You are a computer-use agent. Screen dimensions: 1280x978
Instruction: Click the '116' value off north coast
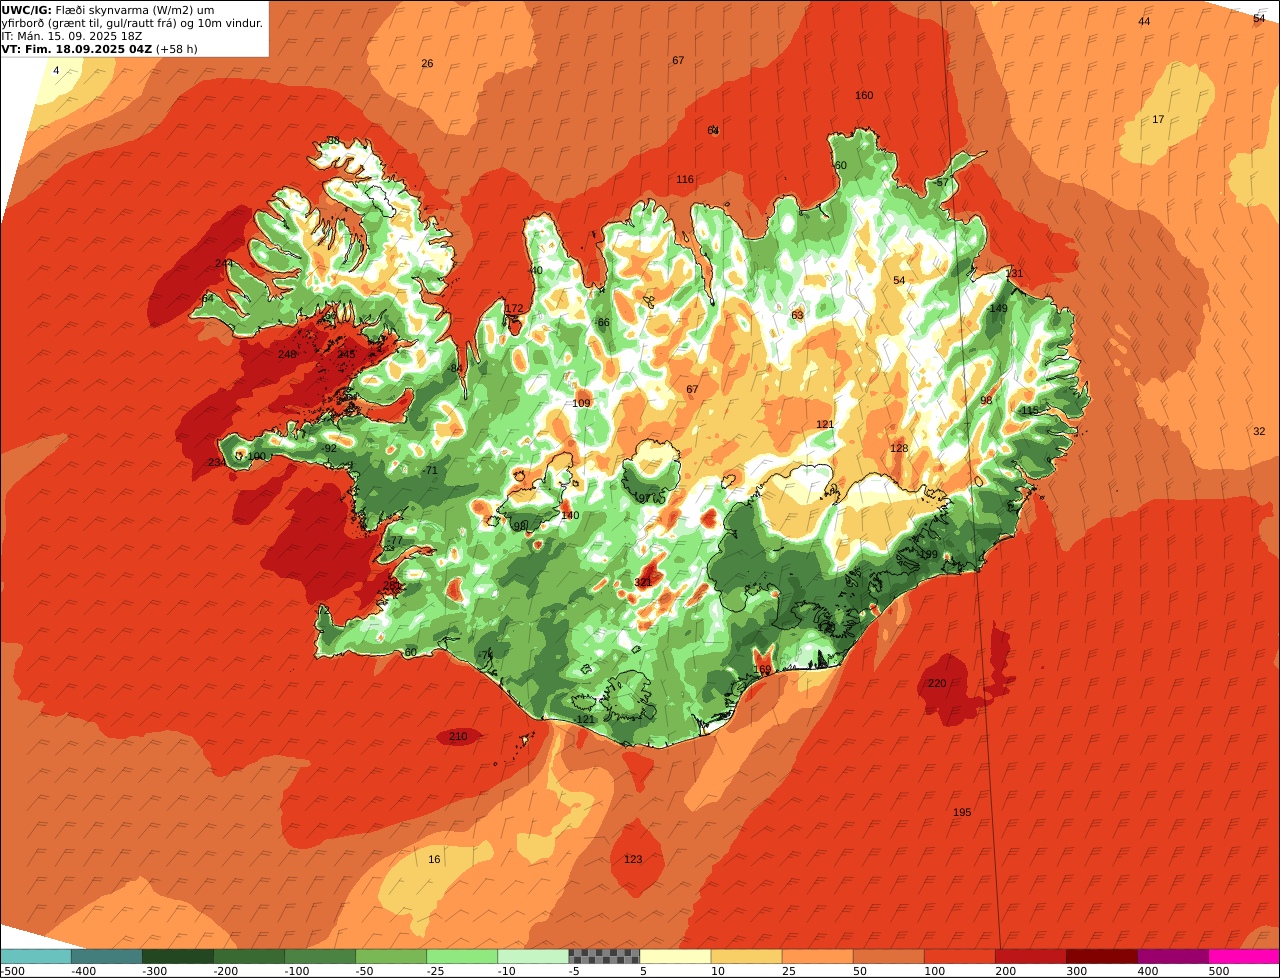click(685, 180)
